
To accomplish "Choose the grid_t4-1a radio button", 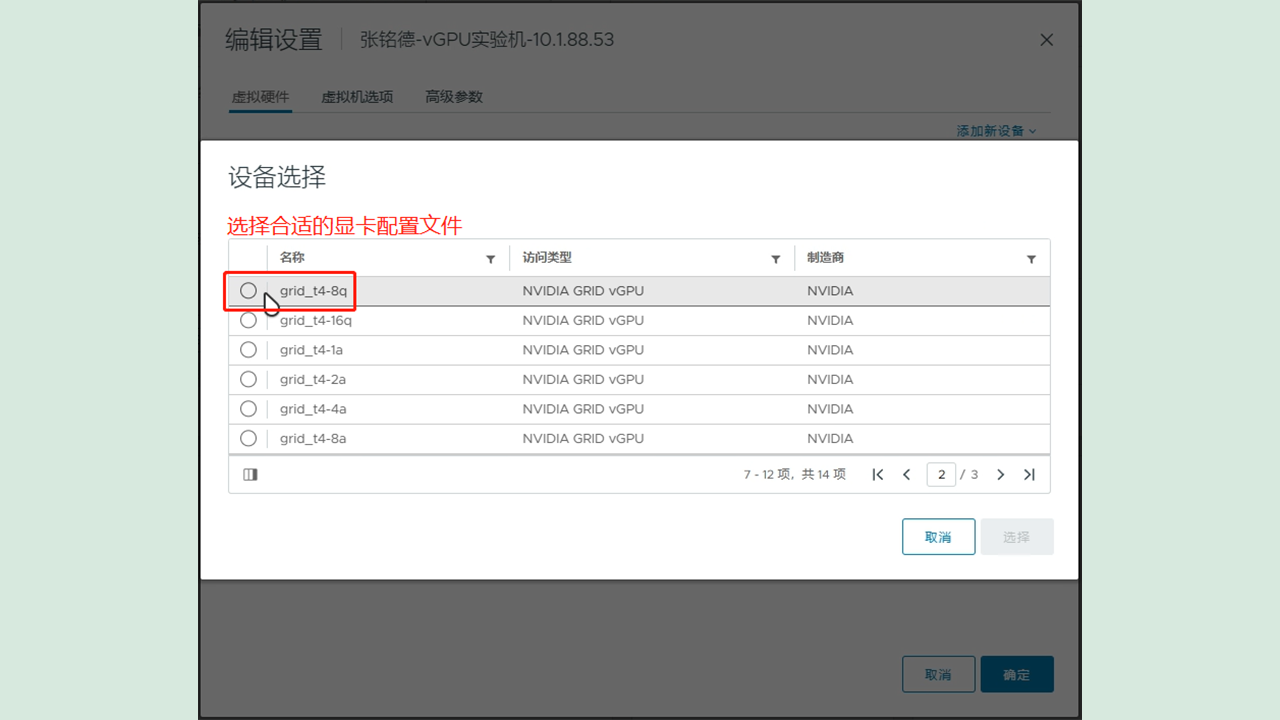I will click(248, 350).
